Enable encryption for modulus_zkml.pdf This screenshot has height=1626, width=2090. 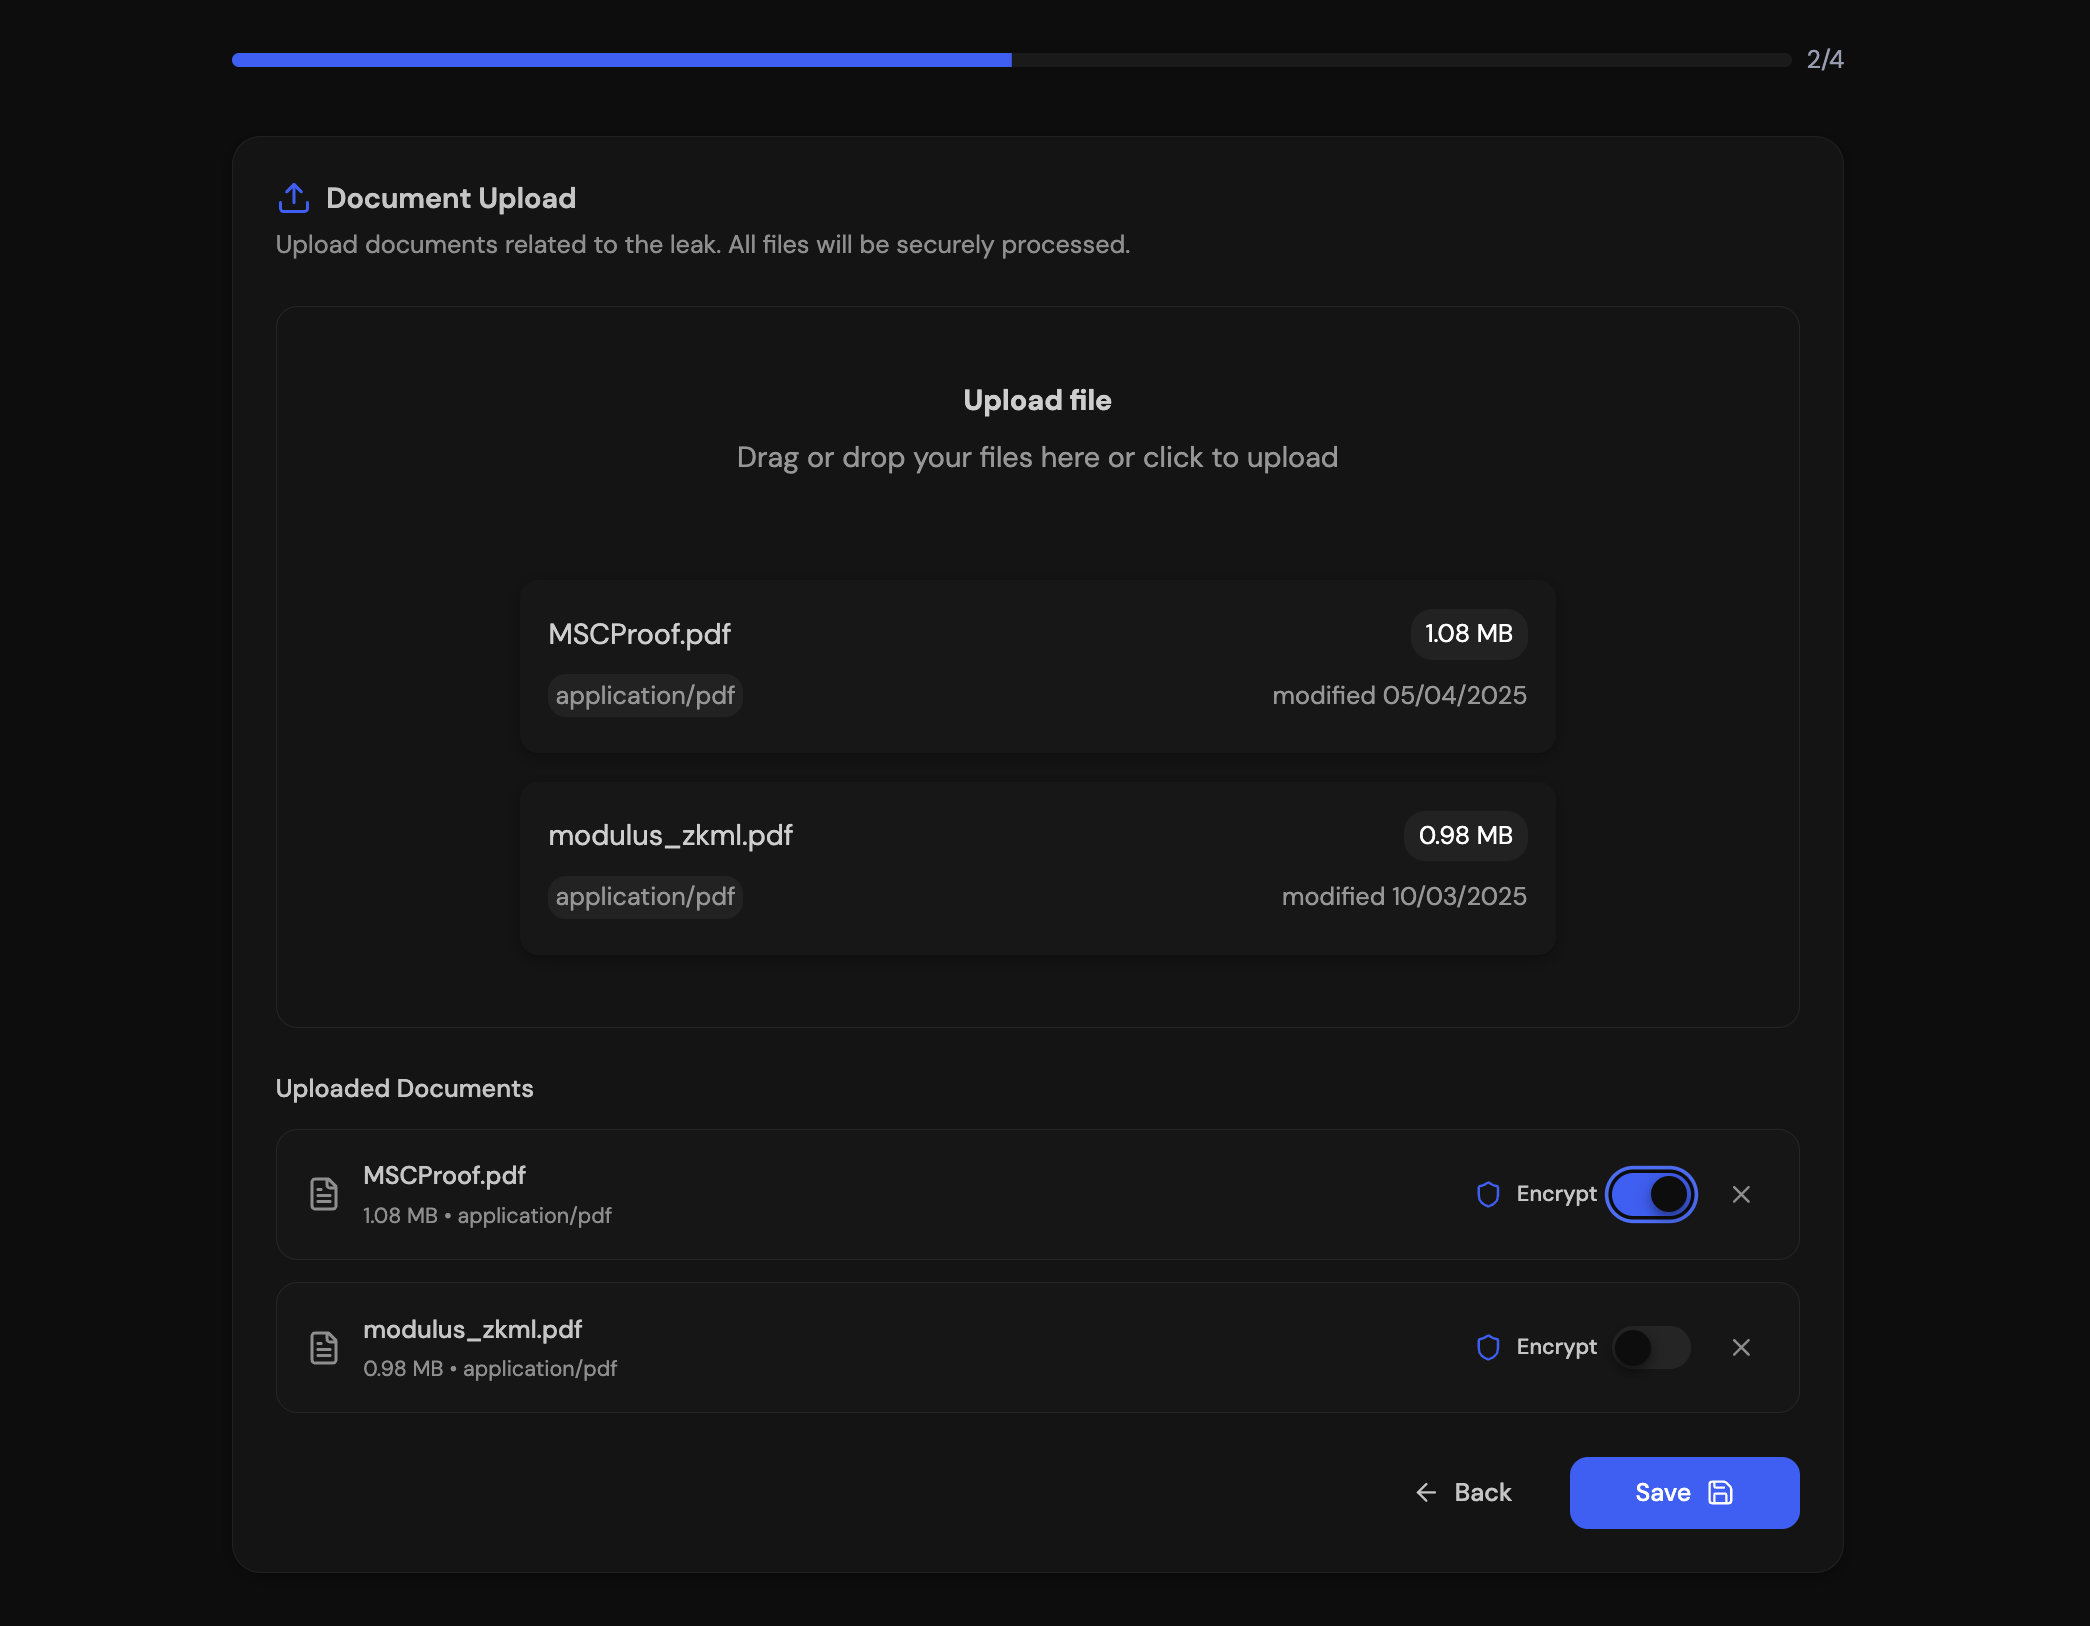[1651, 1347]
